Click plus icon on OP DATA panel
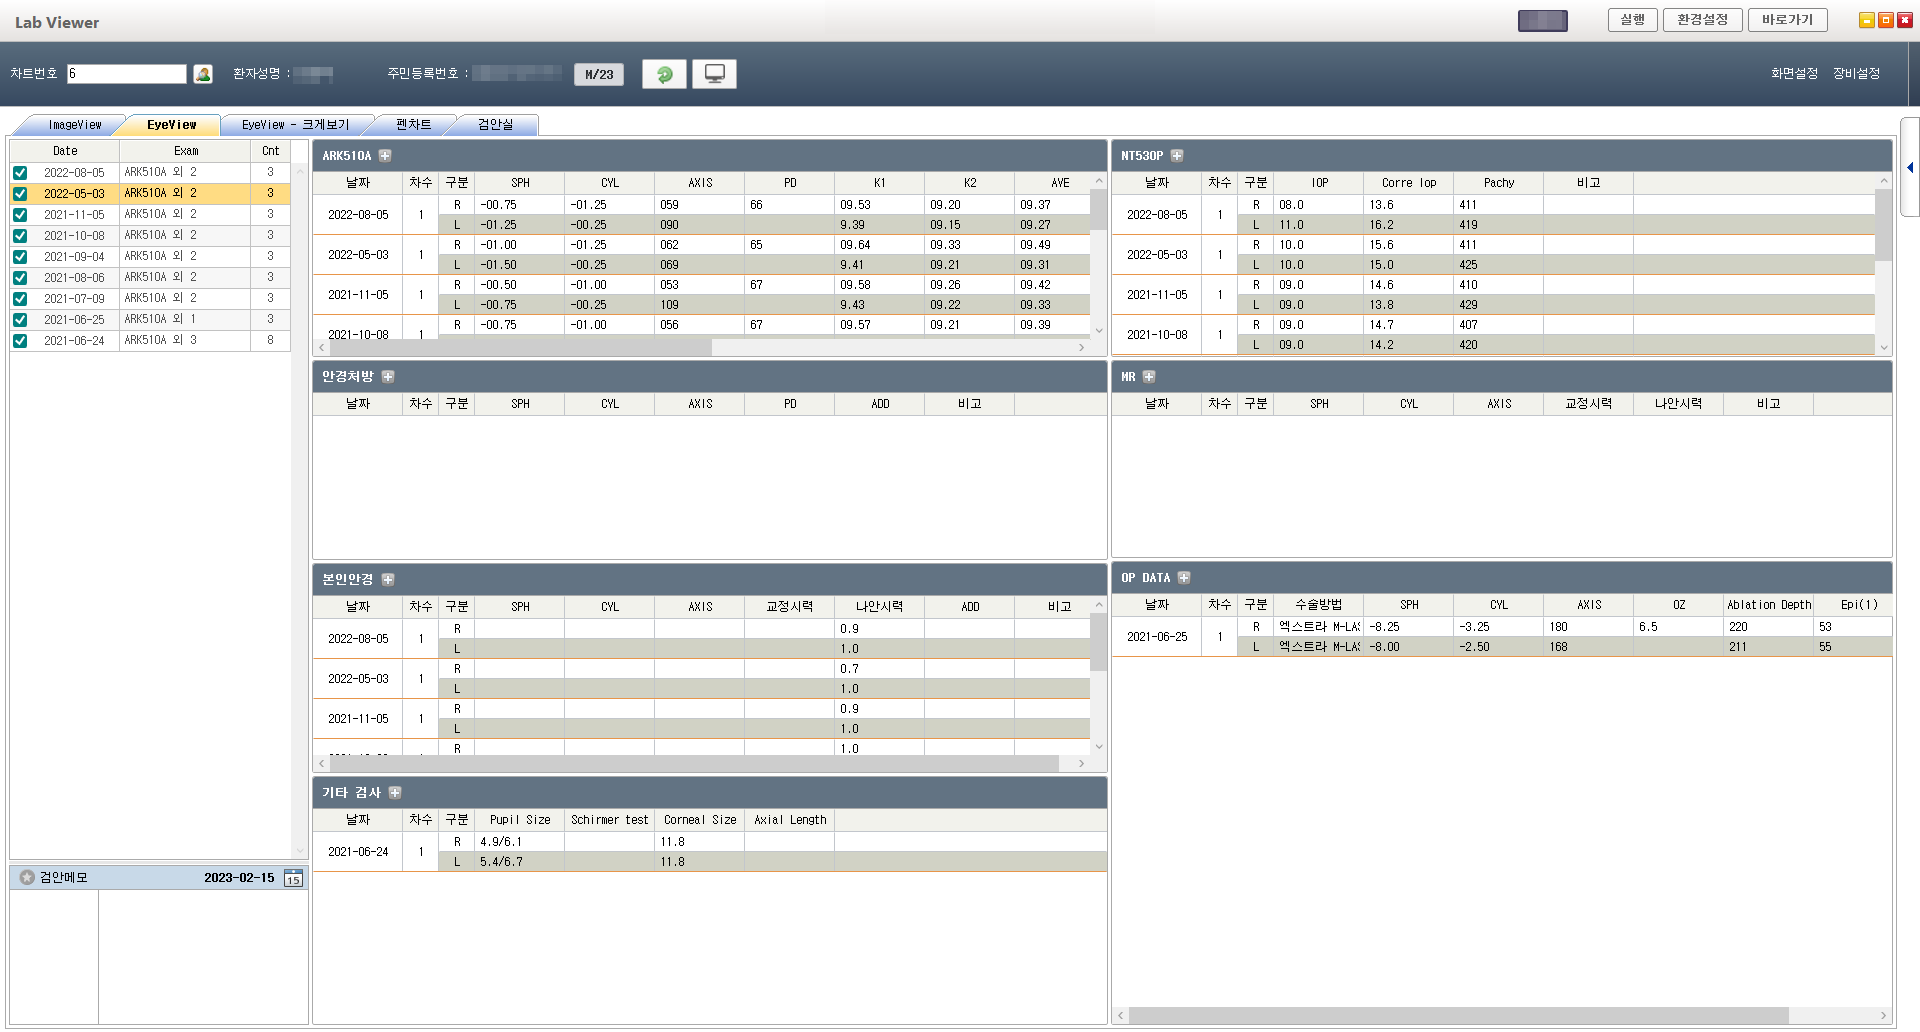 coord(1184,578)
